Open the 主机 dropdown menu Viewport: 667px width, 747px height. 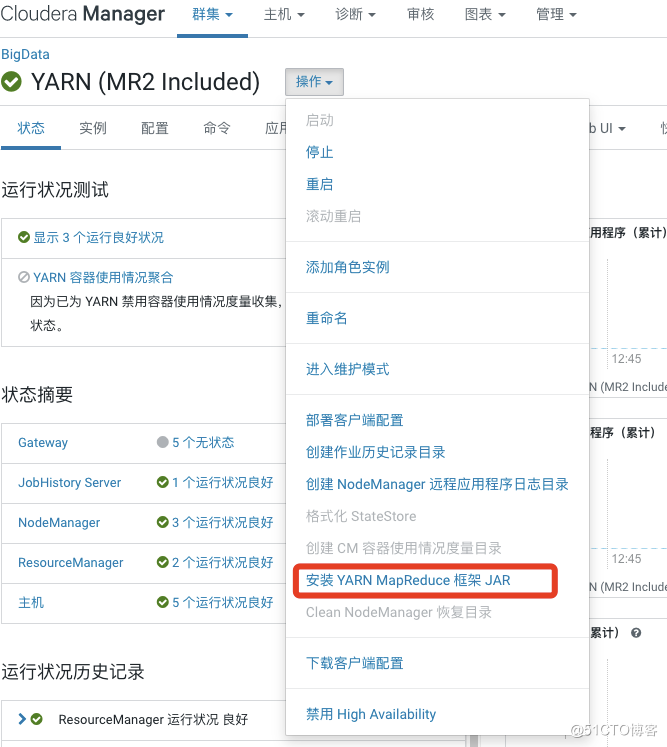point(284,15)
